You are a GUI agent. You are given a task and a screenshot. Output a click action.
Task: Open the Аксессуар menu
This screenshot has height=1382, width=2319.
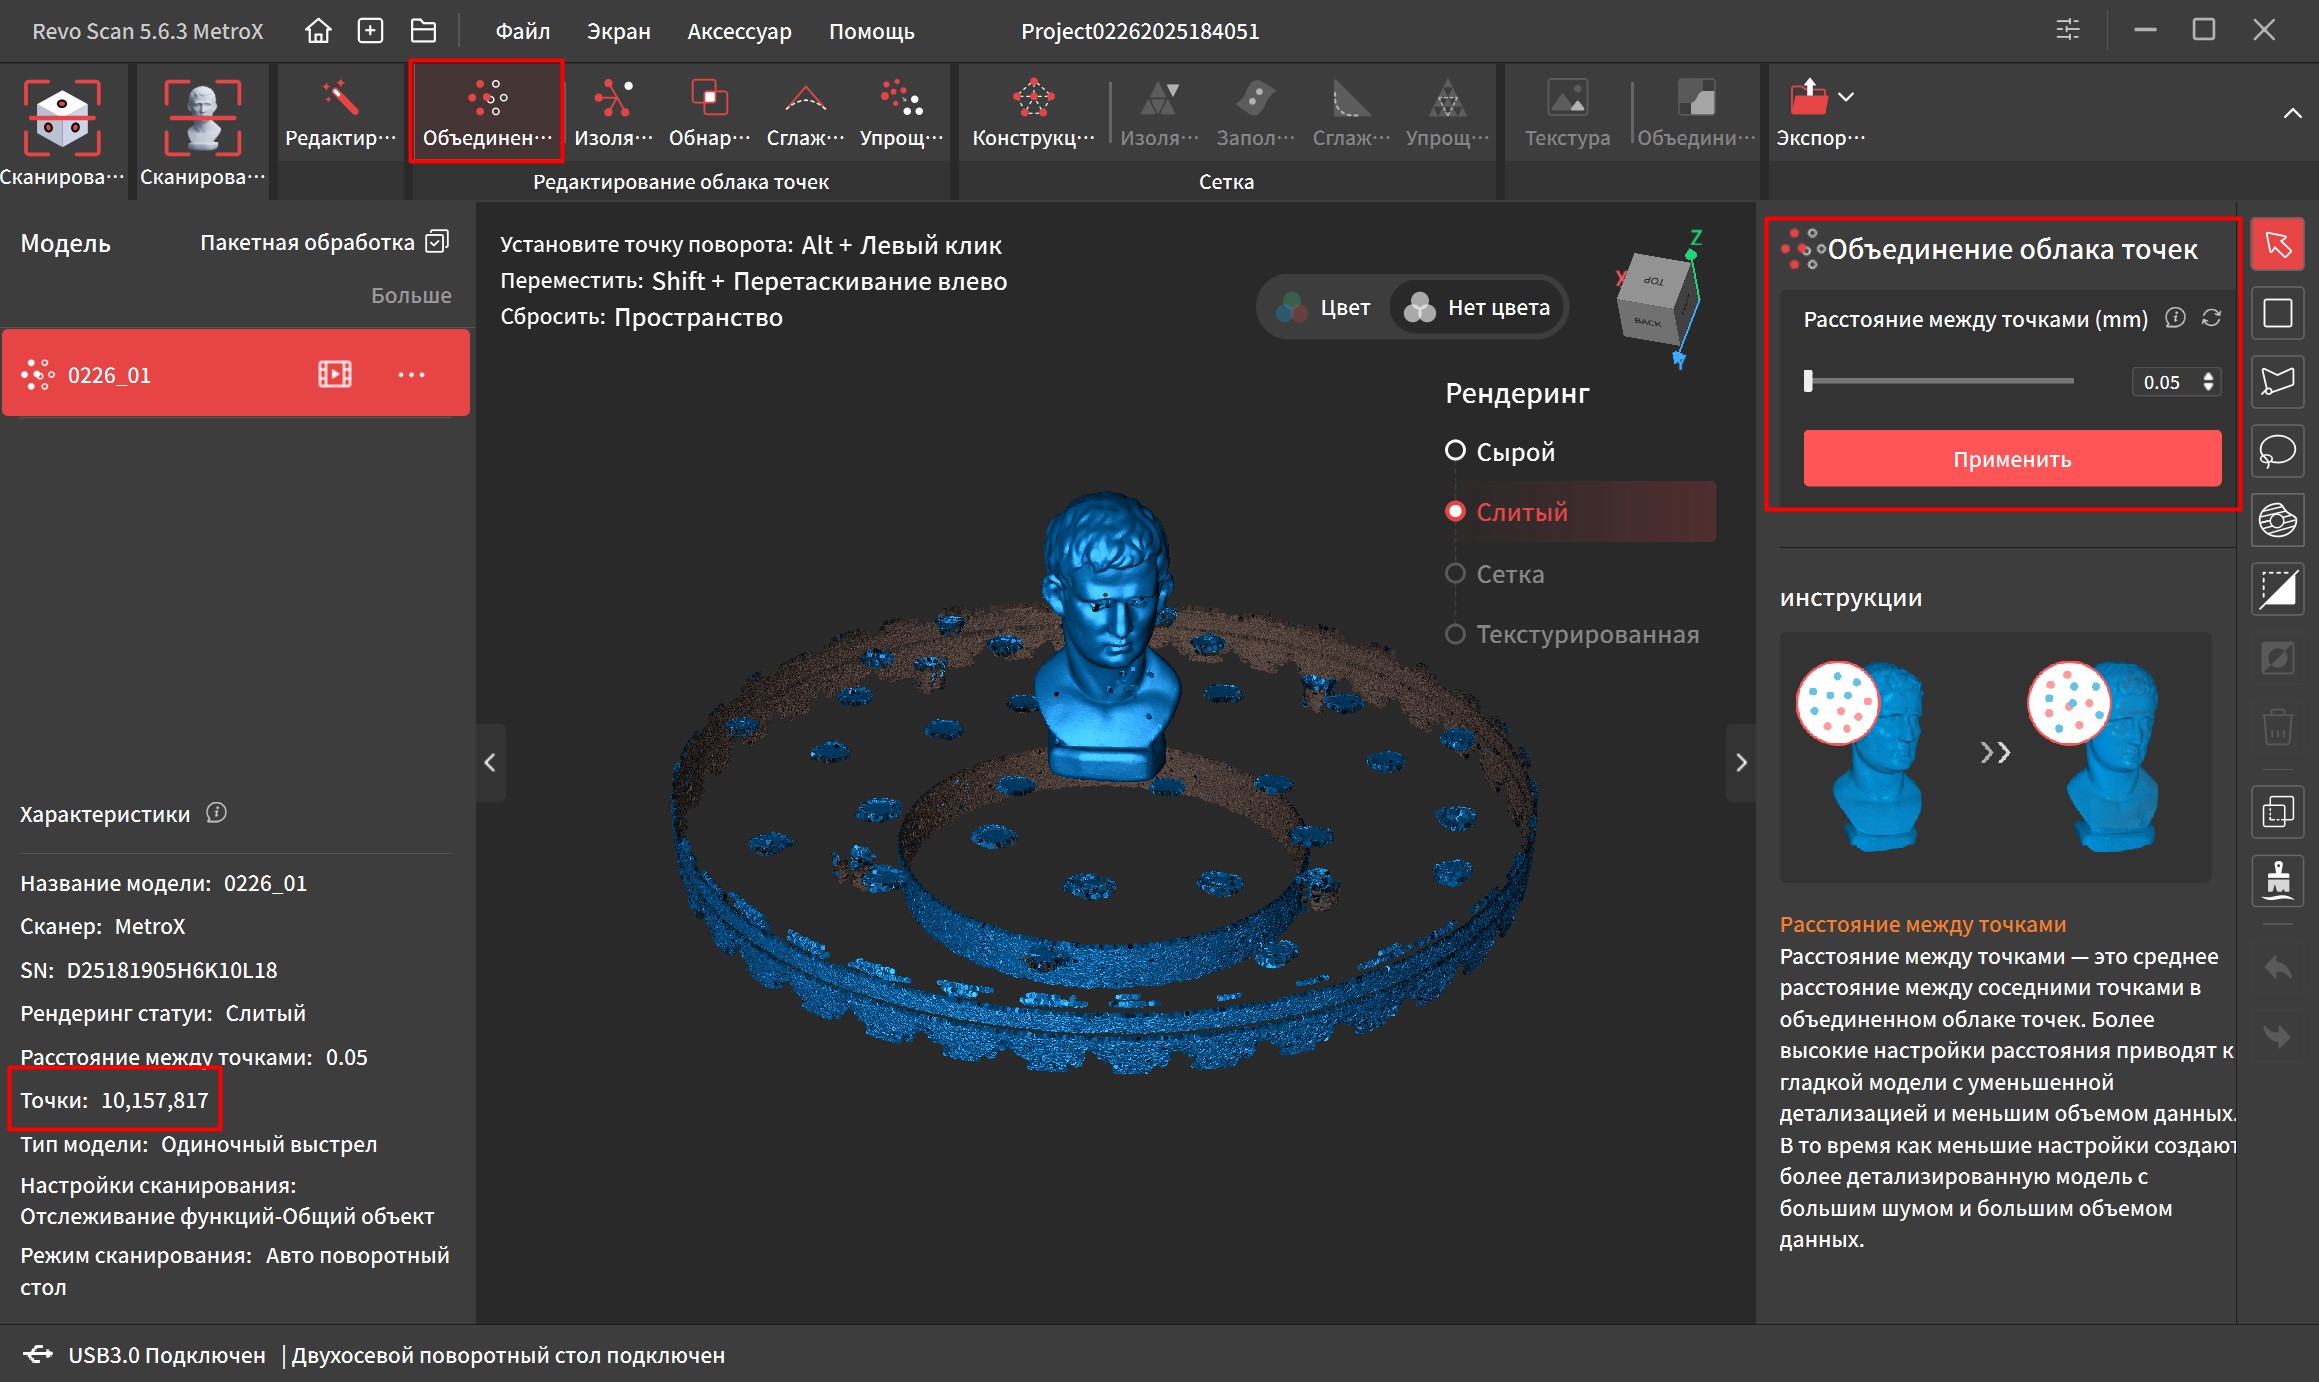(739, 31)
